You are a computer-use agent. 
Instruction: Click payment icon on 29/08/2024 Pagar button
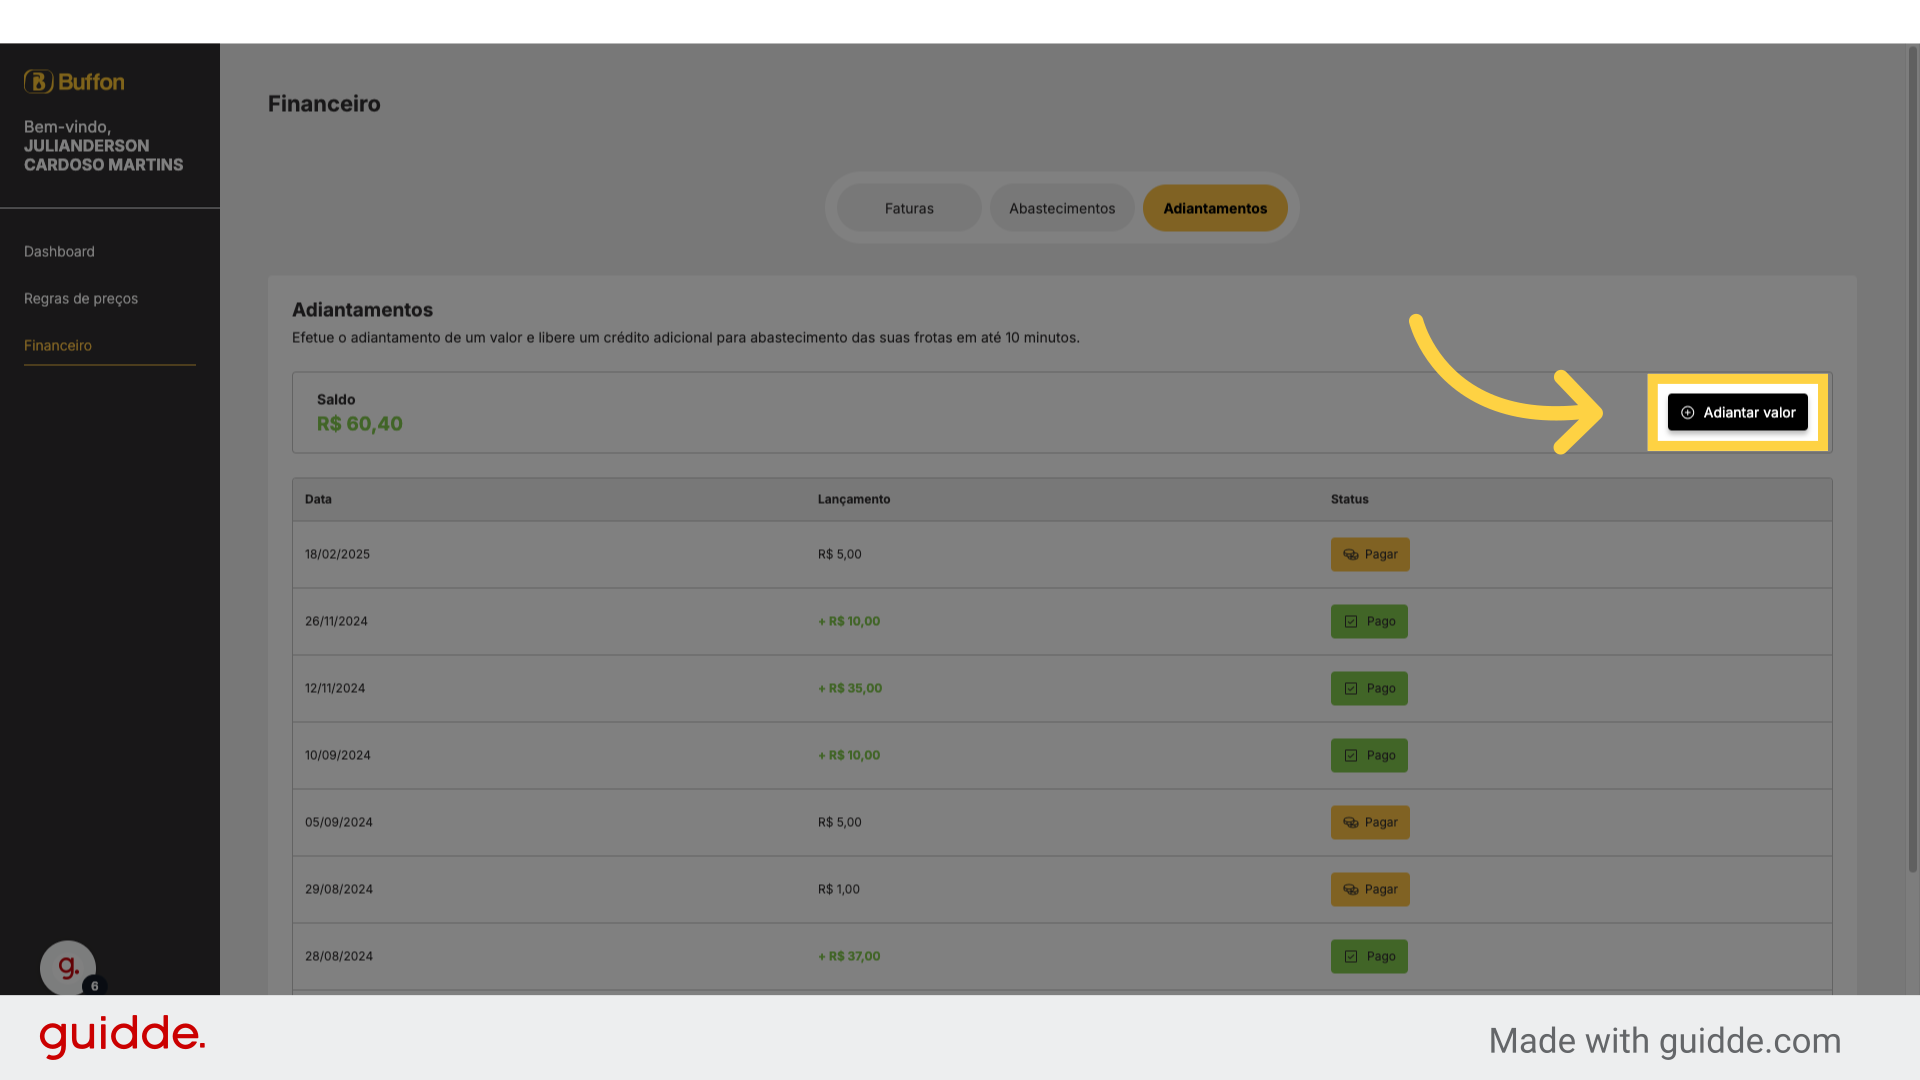(1350, 889)
